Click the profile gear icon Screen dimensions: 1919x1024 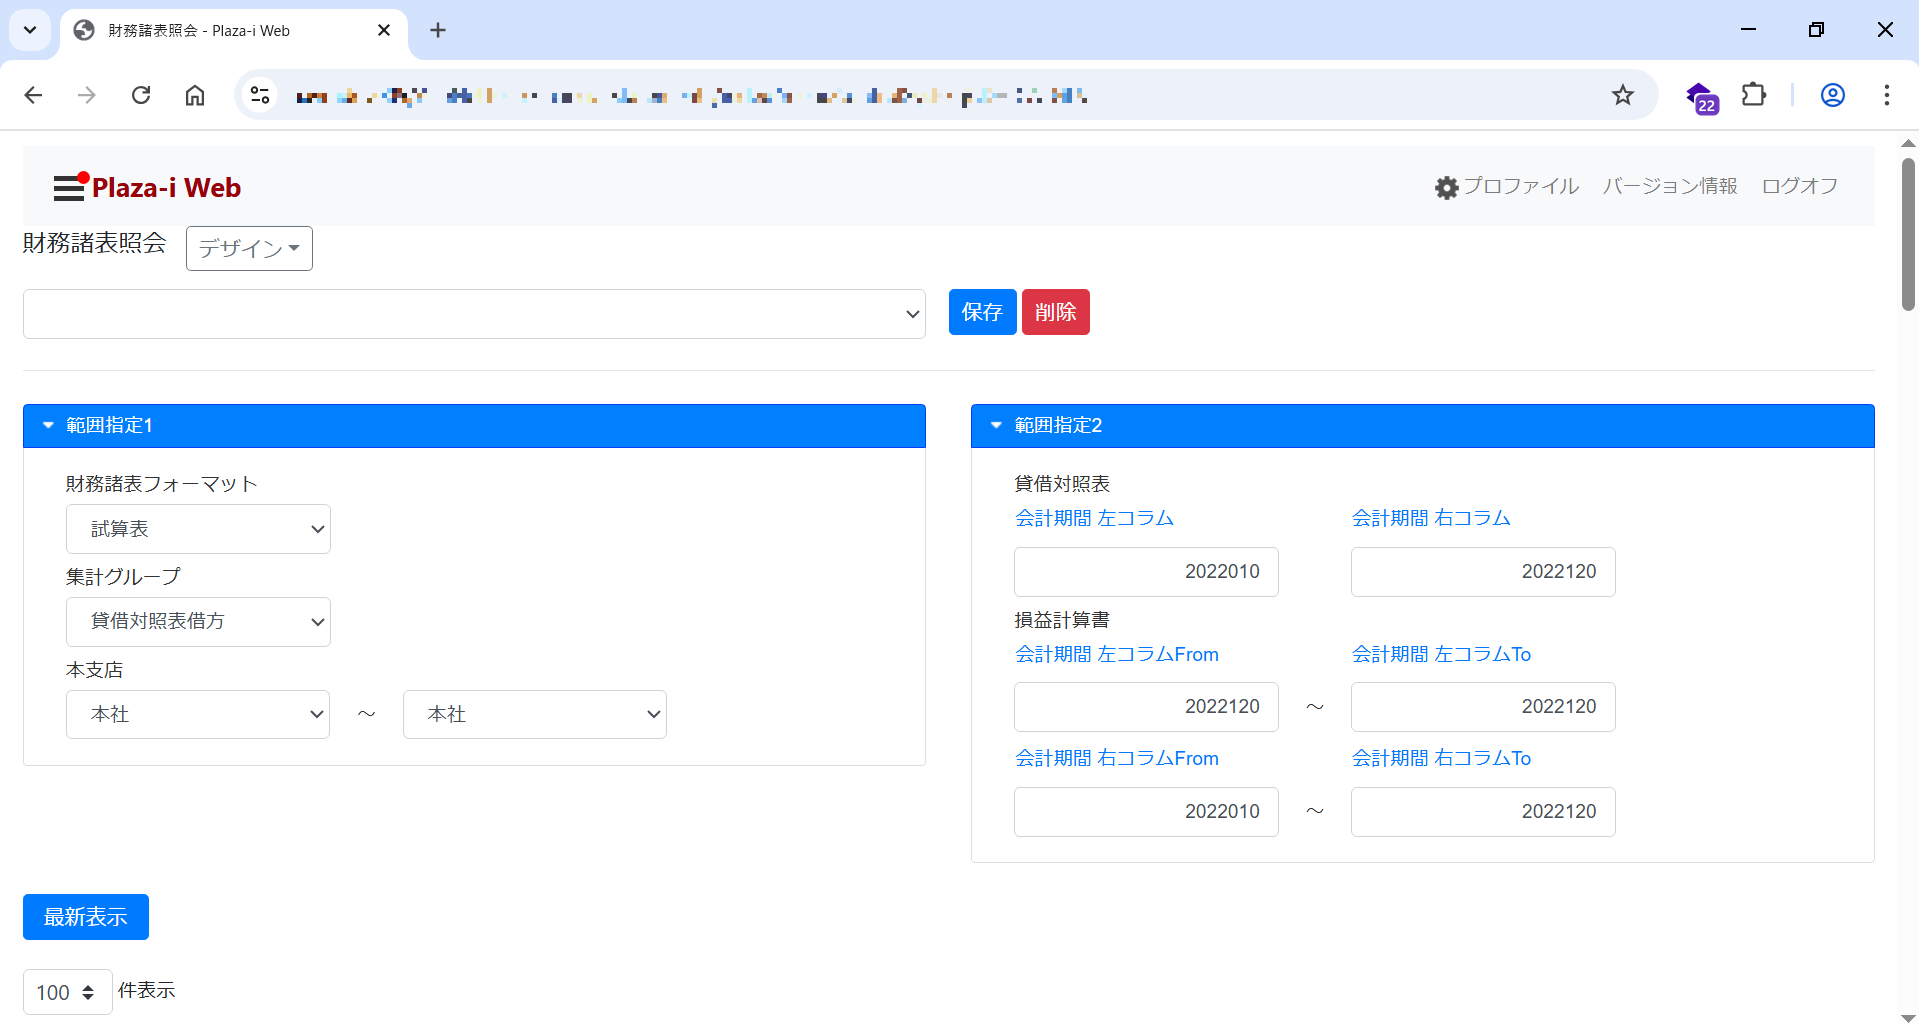pyautogui.click(x=1446, y=187)
